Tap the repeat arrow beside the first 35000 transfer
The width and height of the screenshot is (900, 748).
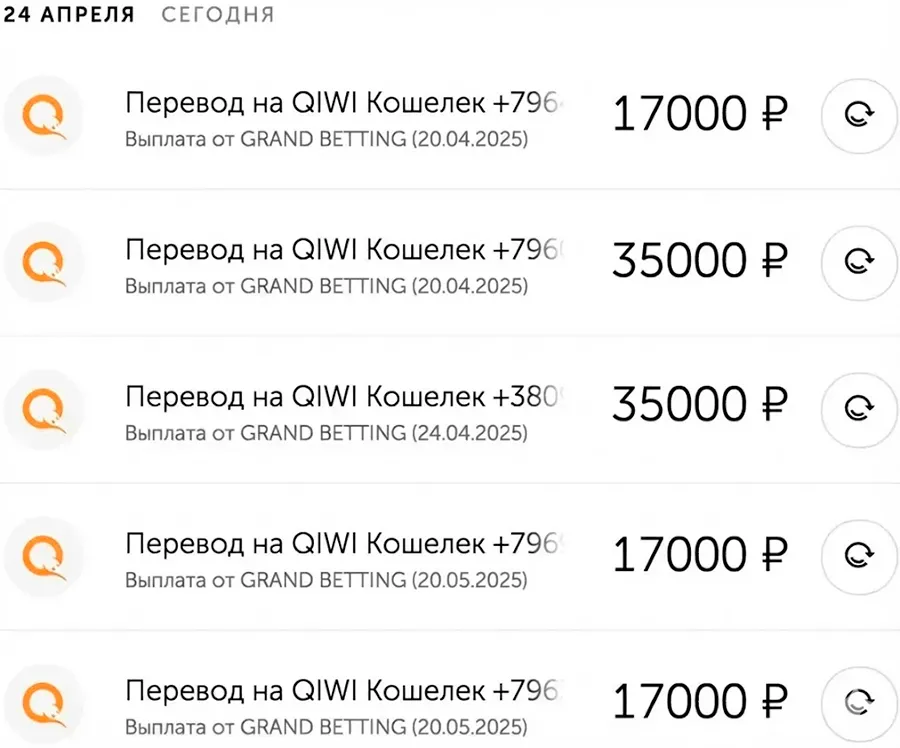point(858,263)
